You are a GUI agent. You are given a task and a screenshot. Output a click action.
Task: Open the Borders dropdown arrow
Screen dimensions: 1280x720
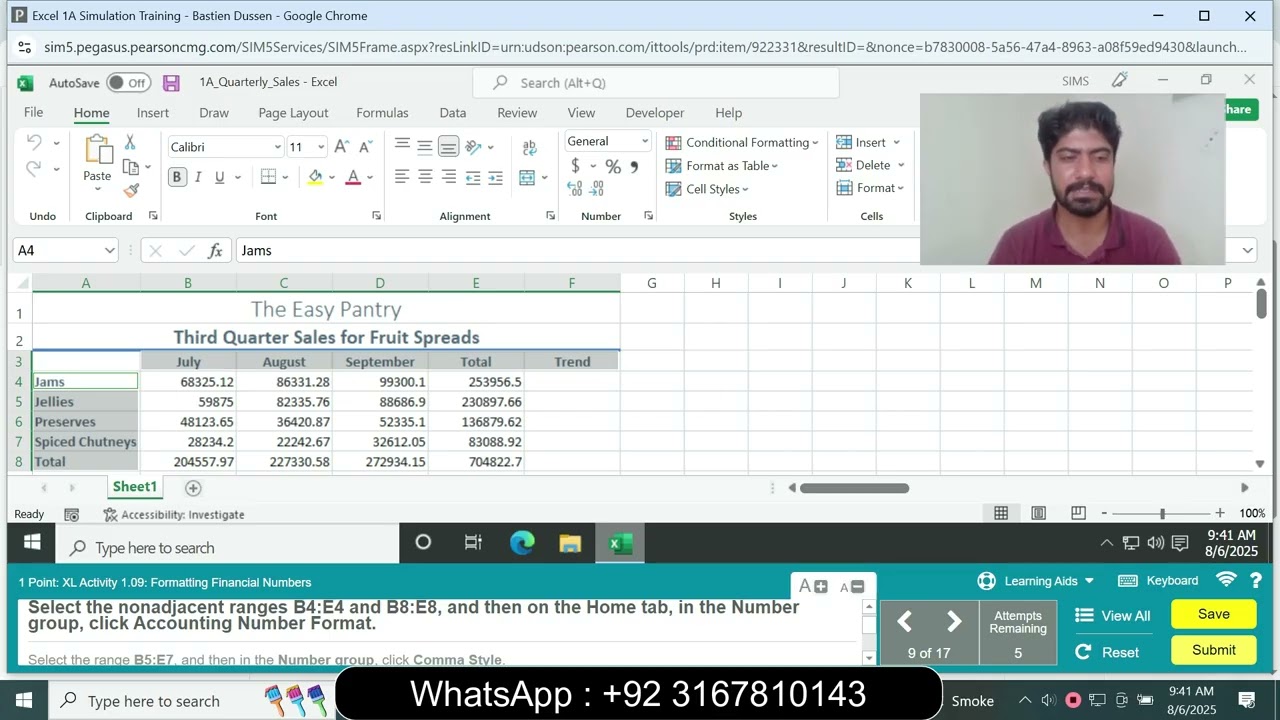pyautogui.click(x=285, y=178)
